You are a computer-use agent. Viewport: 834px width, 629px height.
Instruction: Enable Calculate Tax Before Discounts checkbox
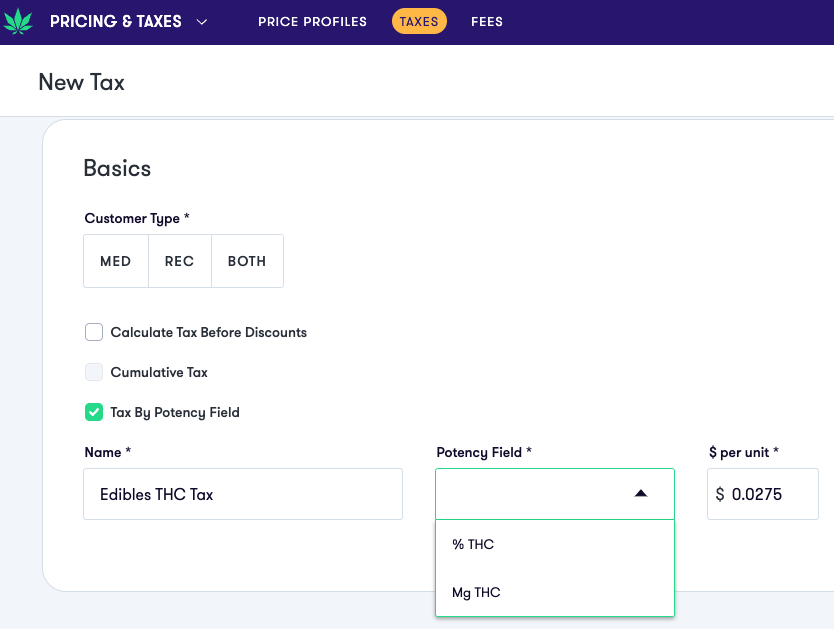pos(94,332)
